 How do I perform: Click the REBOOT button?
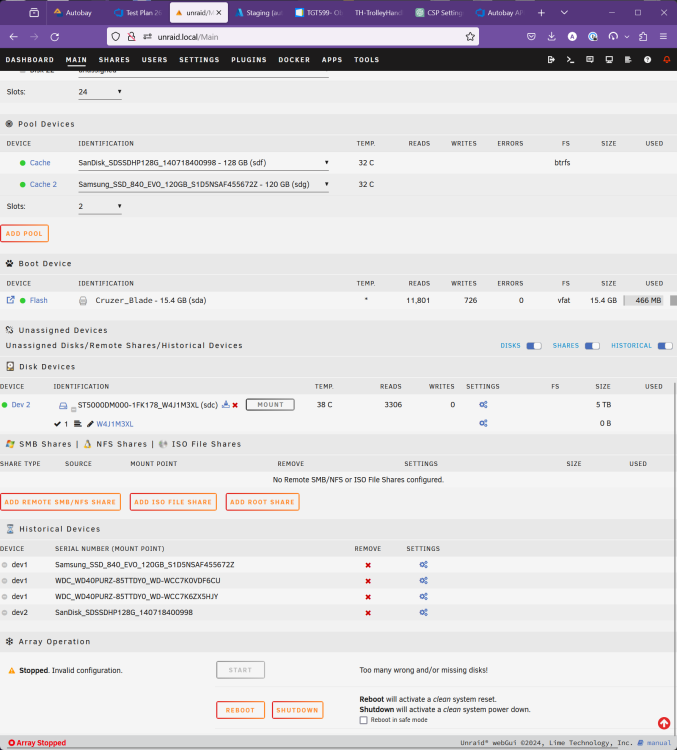pos(240,710)
